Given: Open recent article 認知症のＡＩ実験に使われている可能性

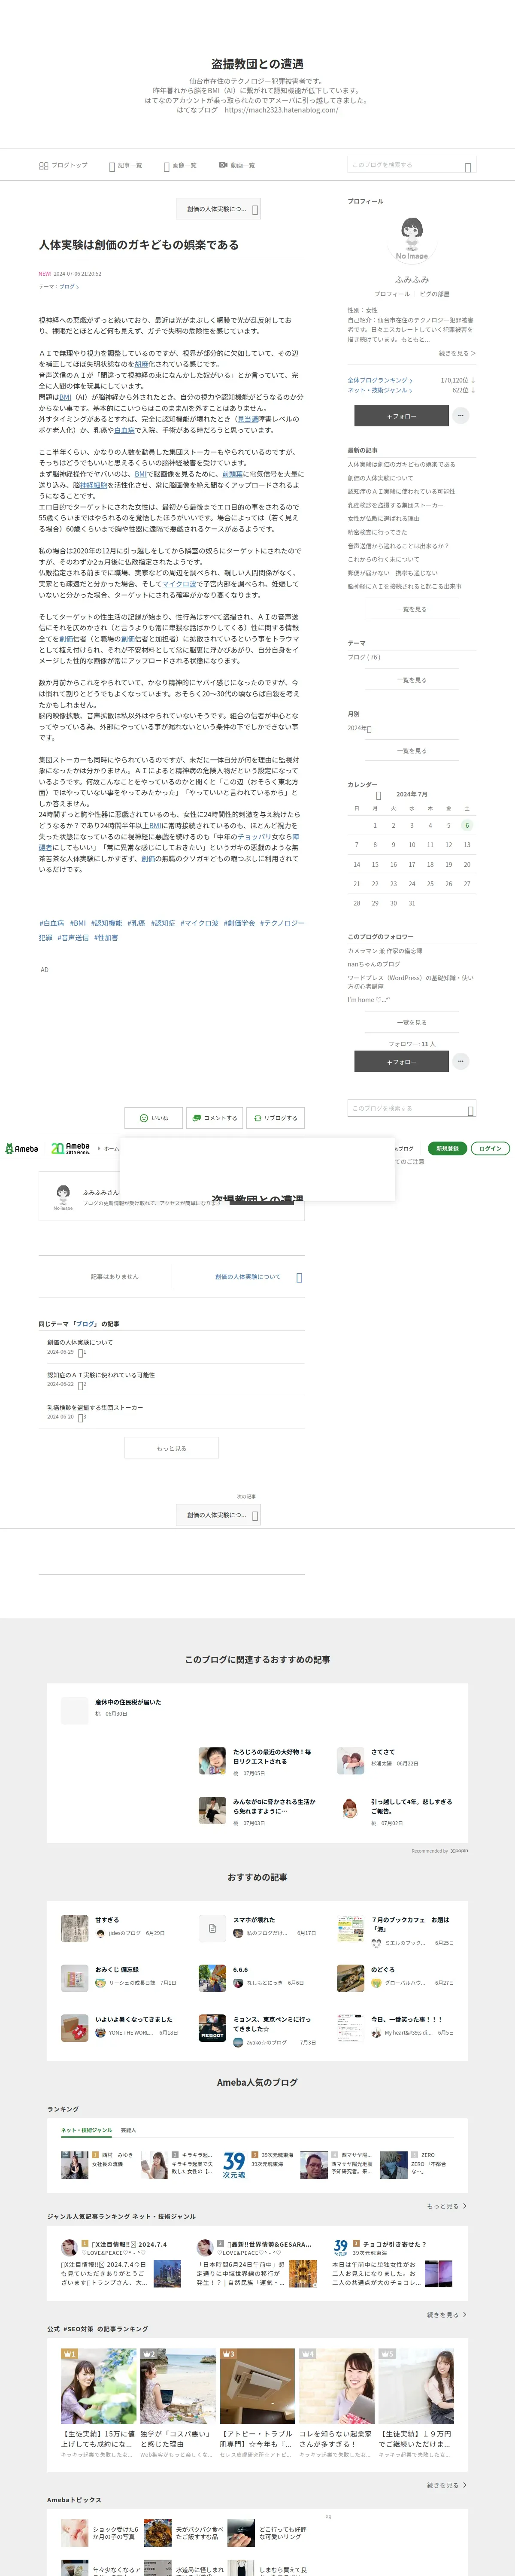Looking at the screenshot, I should [401, 491].
